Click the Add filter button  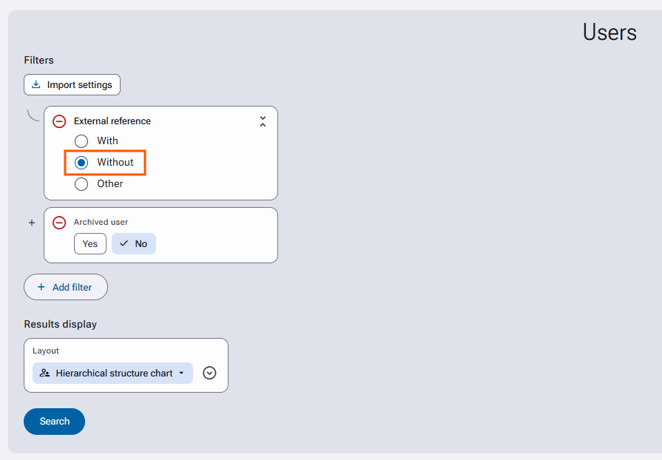click(x=66, y=287)
